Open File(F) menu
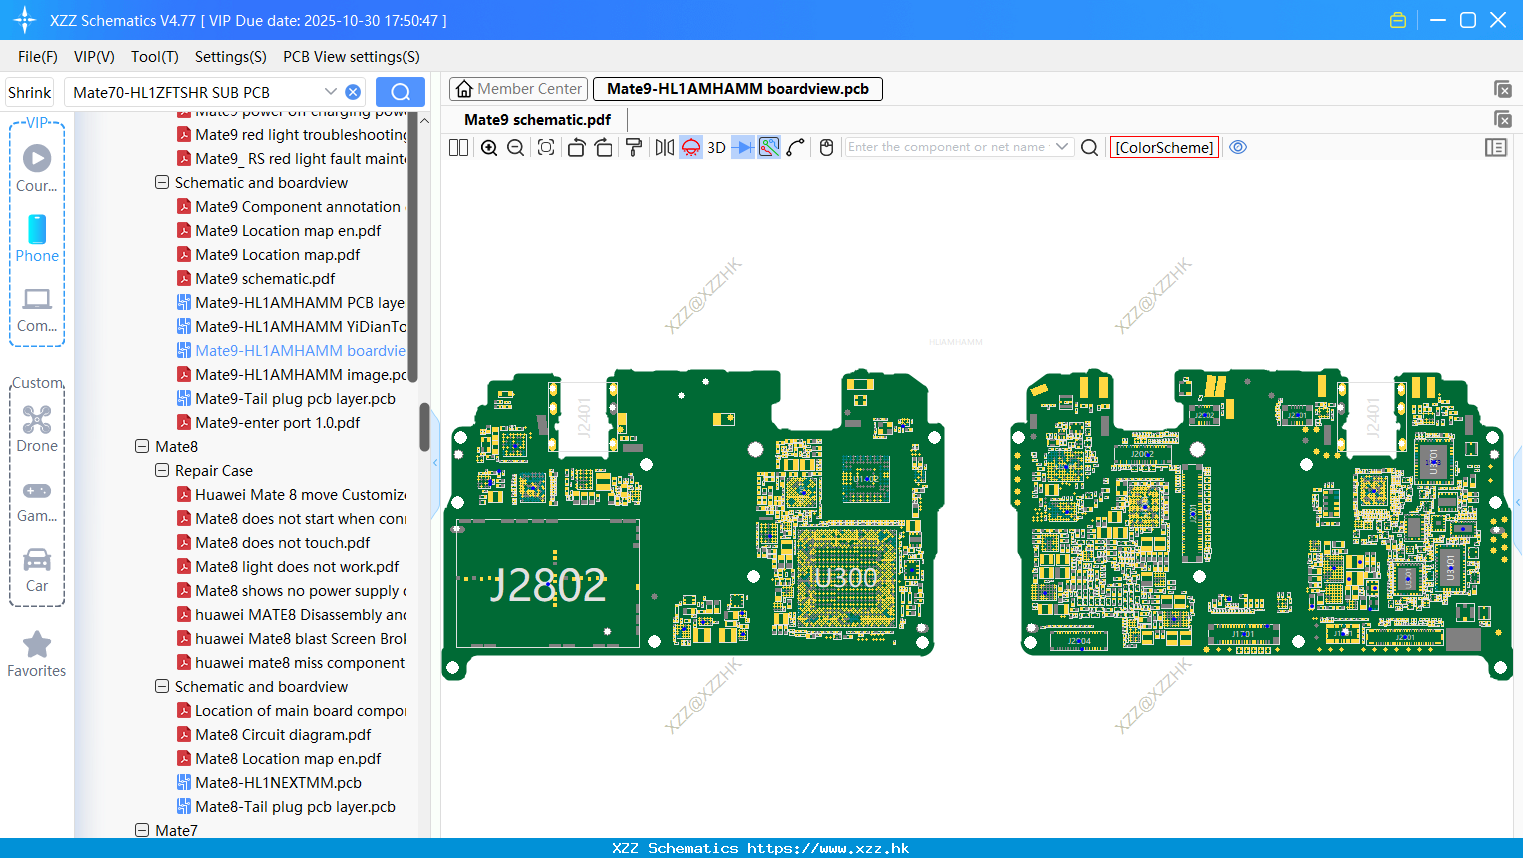 pos(38,57)
